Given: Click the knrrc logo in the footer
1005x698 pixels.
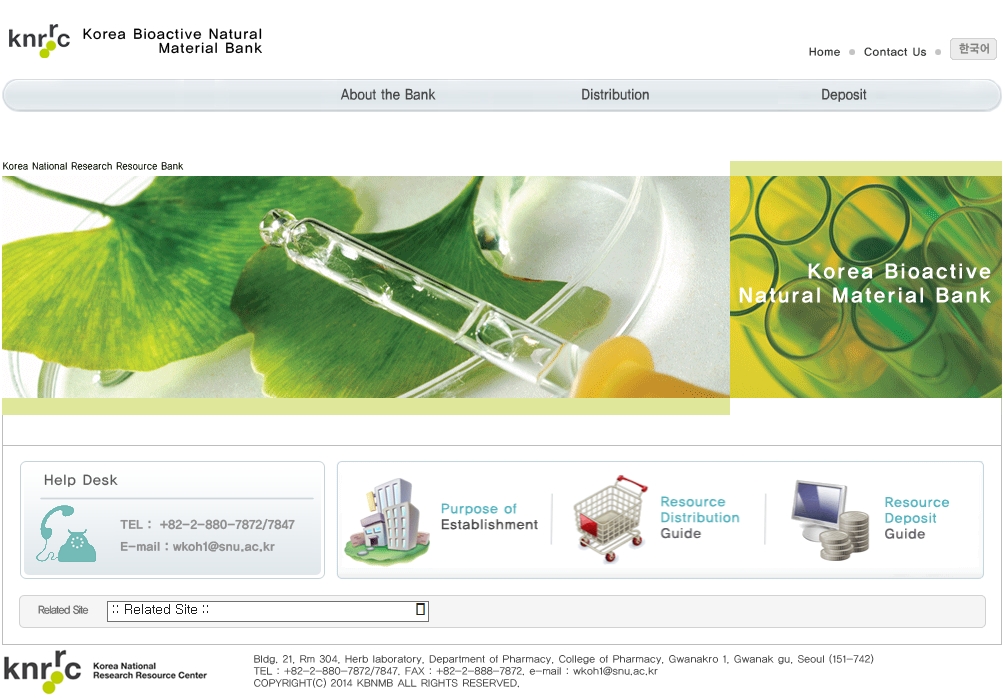Looking at the screenshot, I should click(42, 670).
